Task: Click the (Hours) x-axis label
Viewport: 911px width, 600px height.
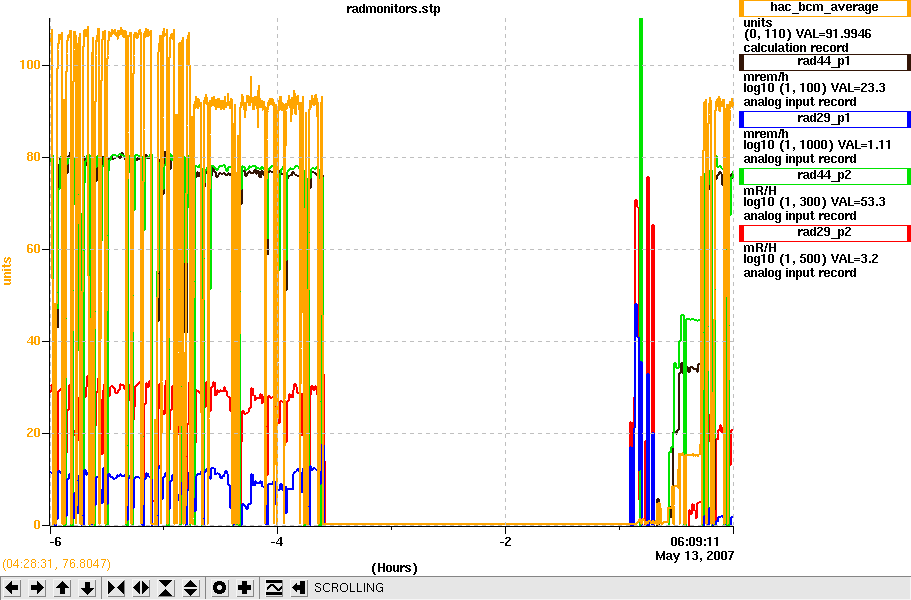Action: (394, 567)
